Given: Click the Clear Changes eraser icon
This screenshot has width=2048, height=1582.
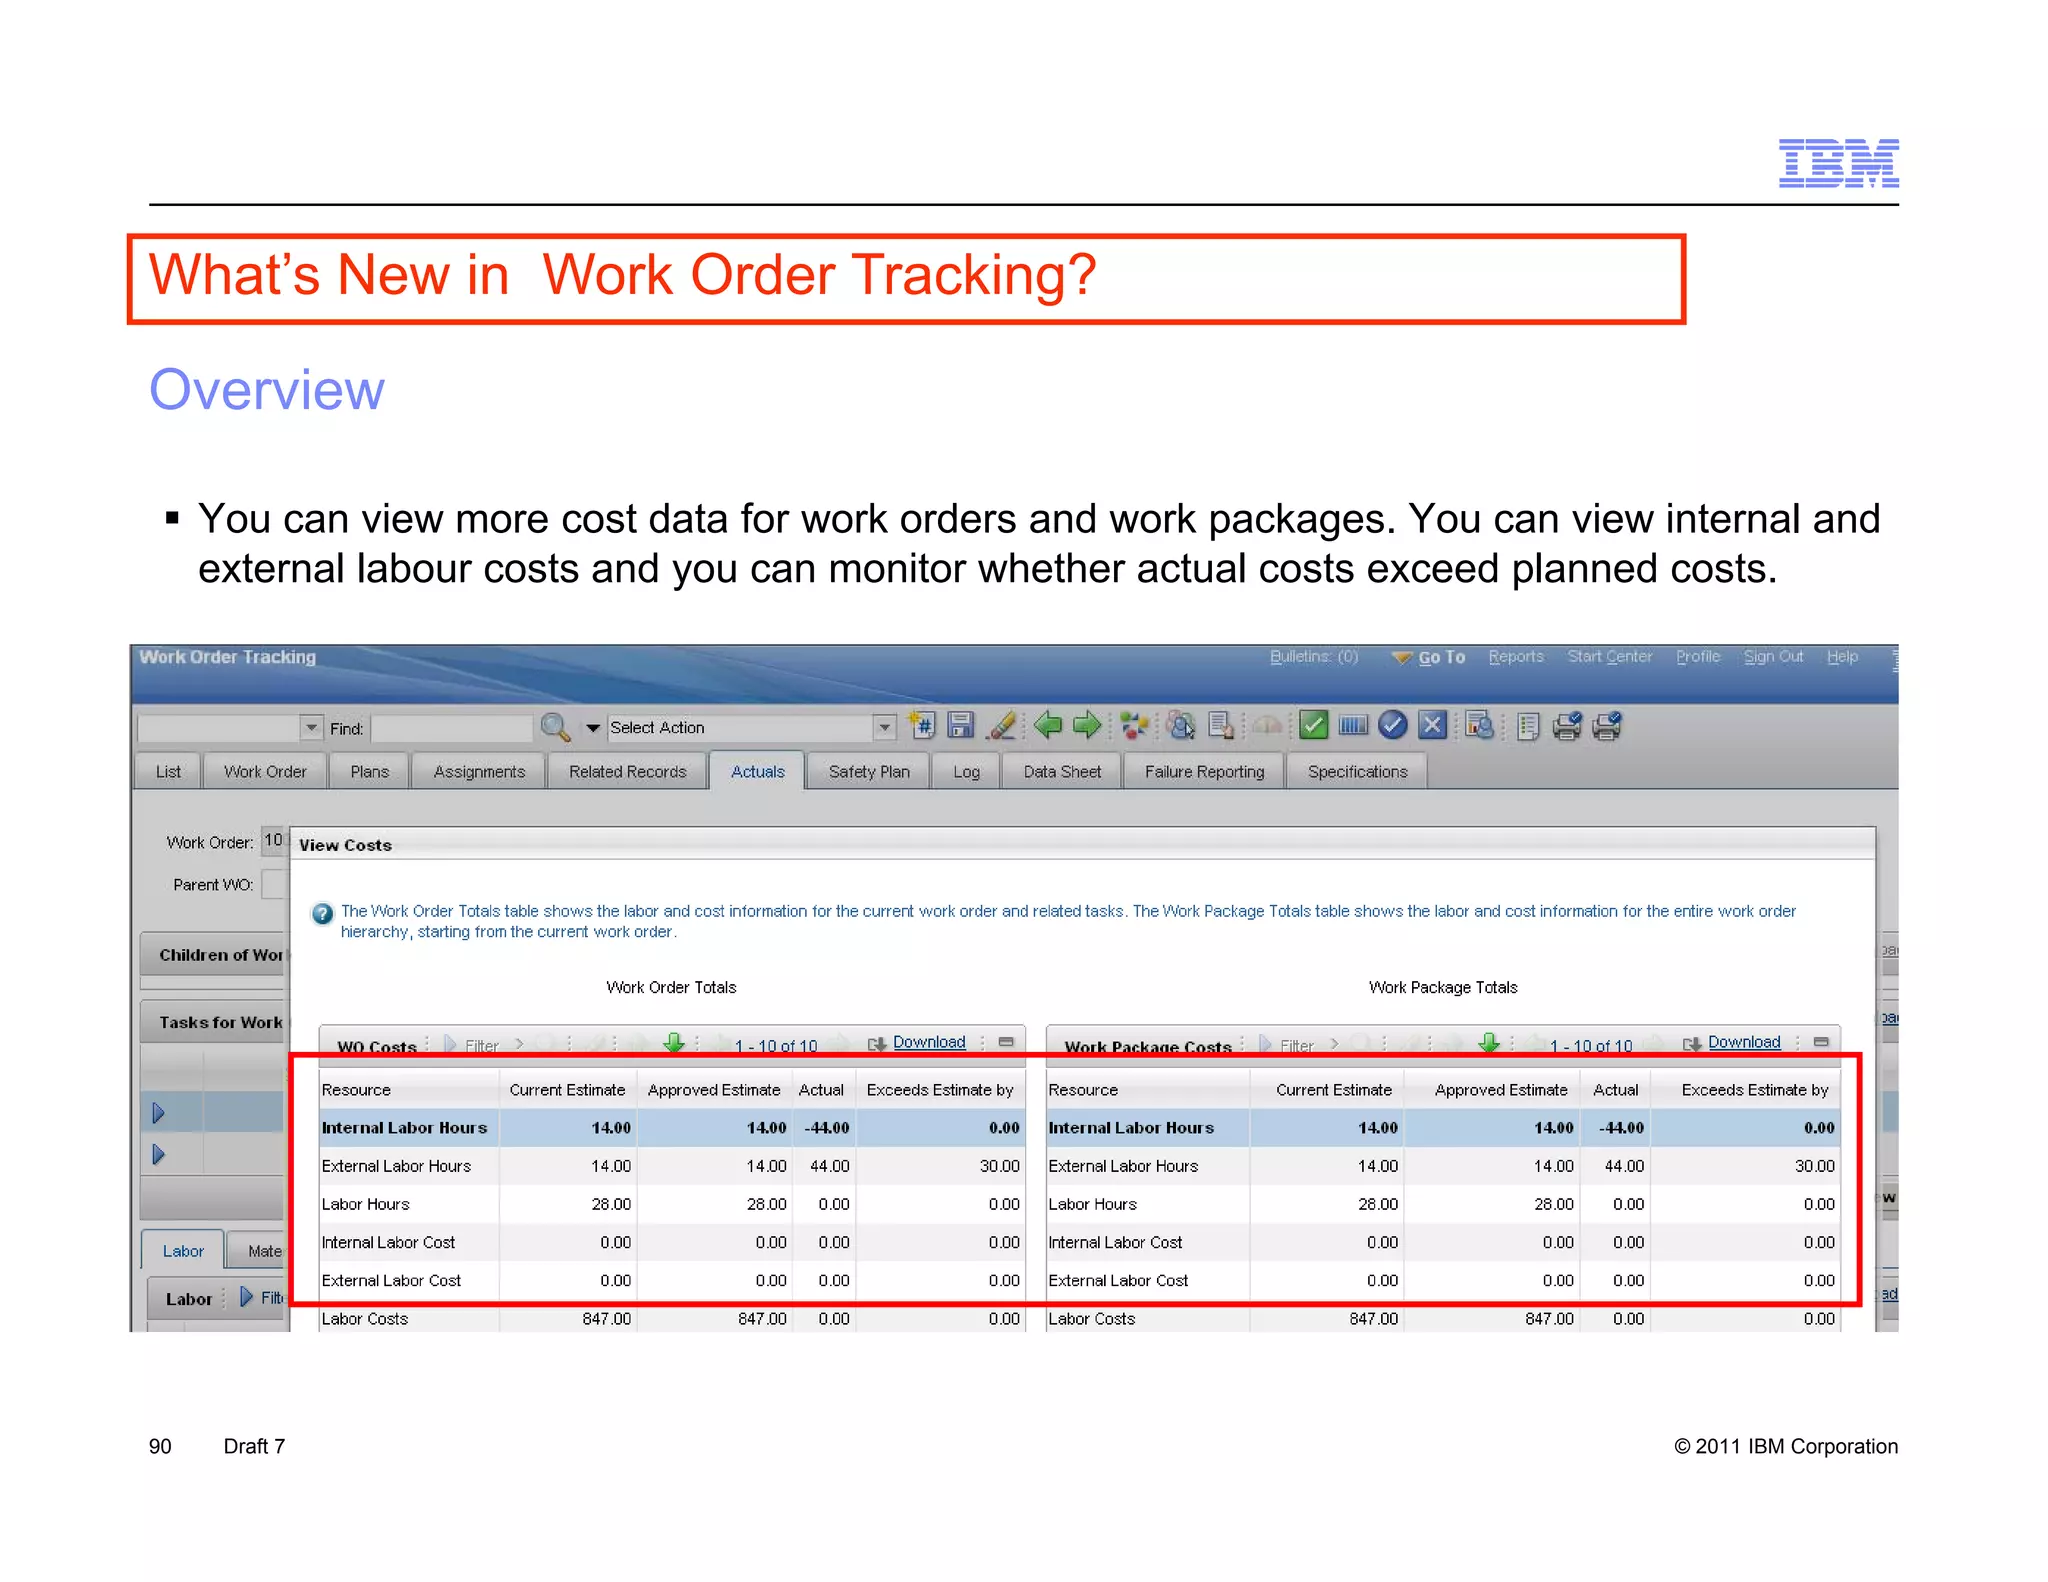Looking at the screenshot, I should tap(1002, 725).
